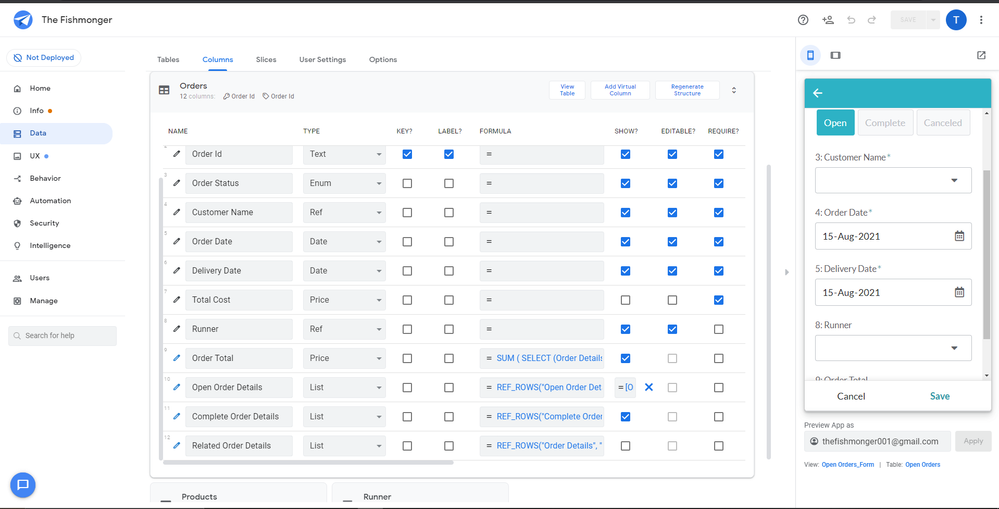The width and height of the screenshot is (999, 509).
Task: Click the horizontal scrollbar under columns
Action: (308, 462)
